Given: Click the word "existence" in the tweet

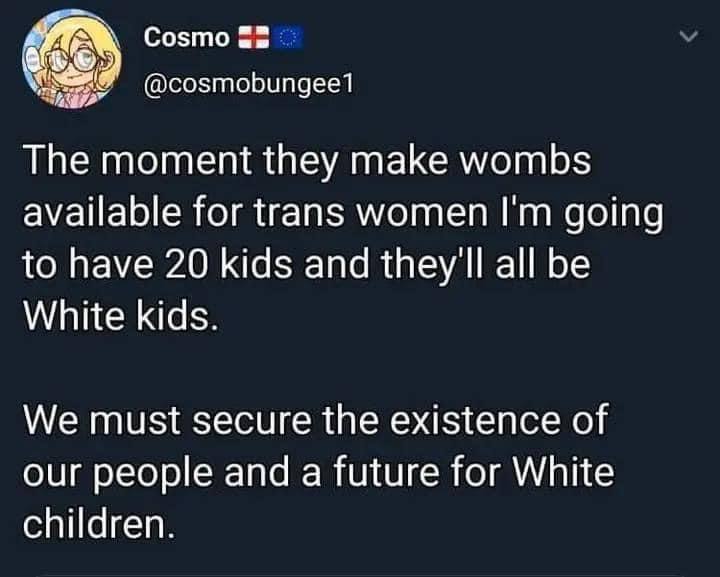Looking at the screenshot, I should point(474,420).
